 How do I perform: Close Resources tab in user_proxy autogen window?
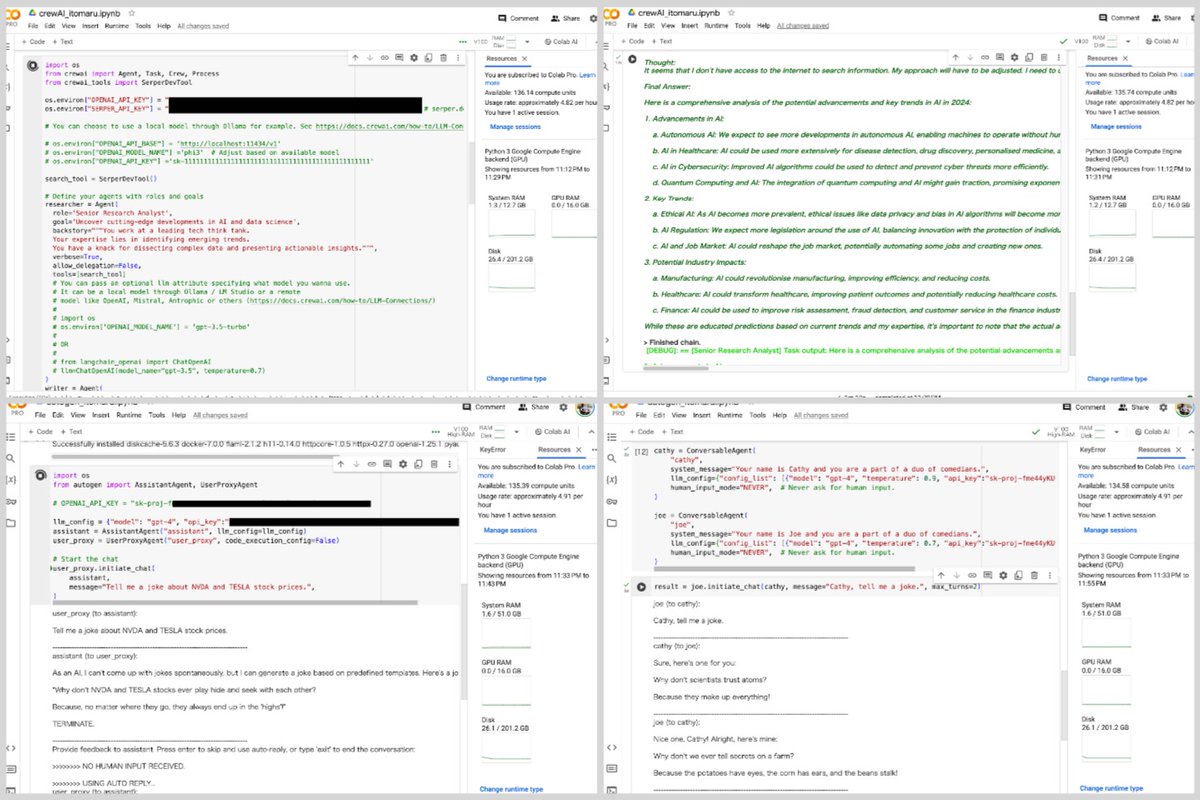pyautogui.click(x=578, y=450)
